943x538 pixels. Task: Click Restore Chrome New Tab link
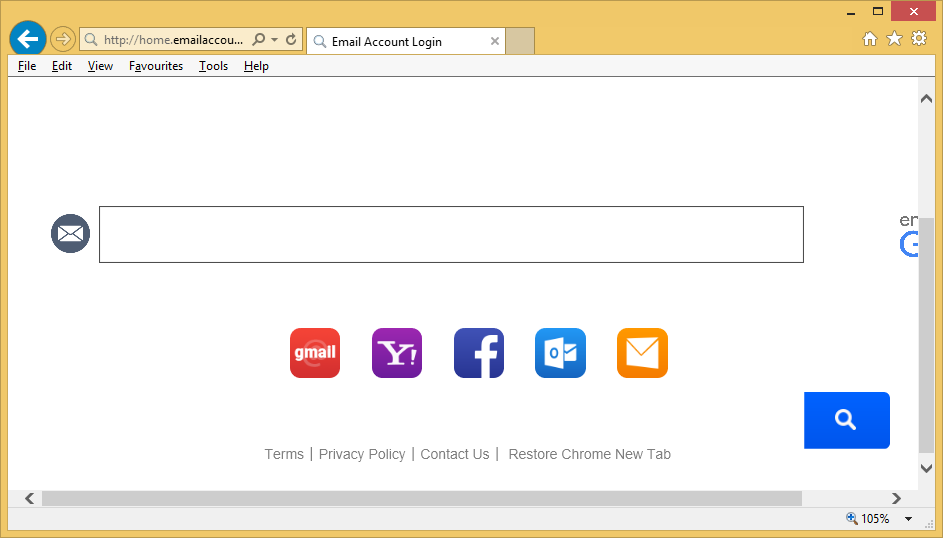pyautogui.click(x=589, y=454)
